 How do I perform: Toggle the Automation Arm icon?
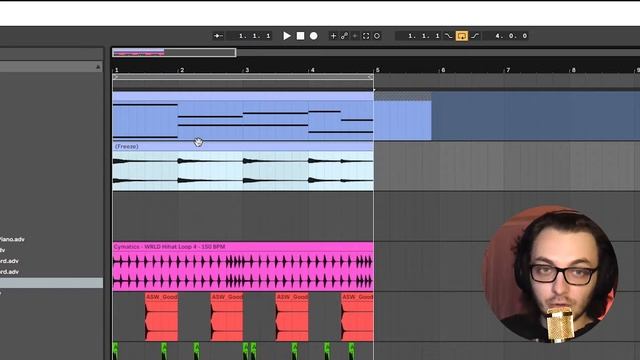(344, 36)
